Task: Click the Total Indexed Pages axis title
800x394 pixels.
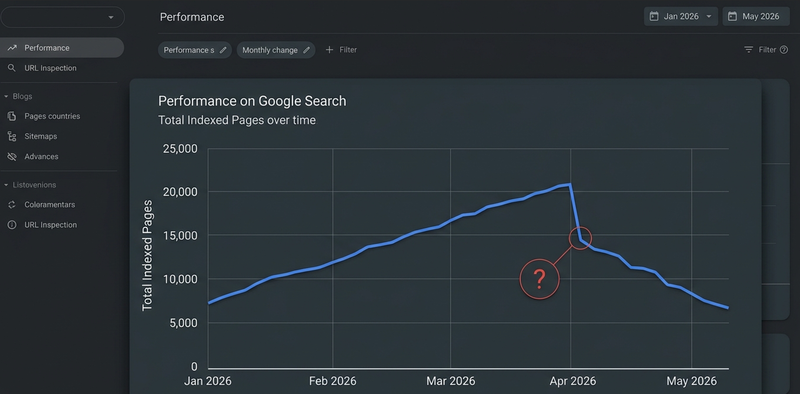Action: coord(147,255)
